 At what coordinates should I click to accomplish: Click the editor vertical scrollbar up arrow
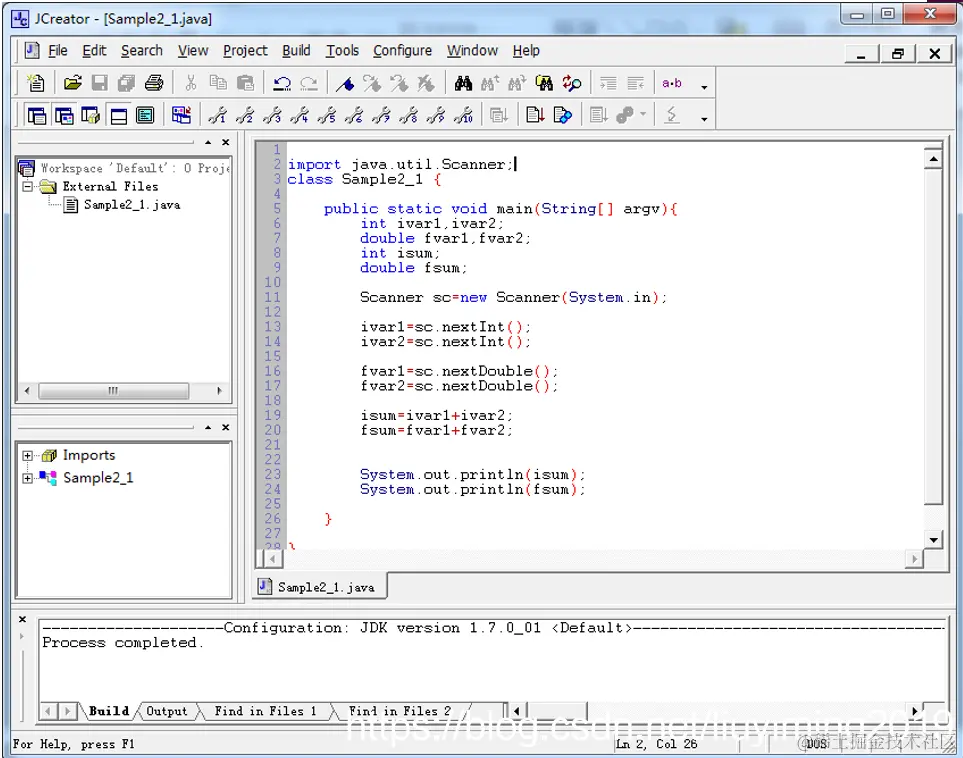[x=934, y=159]
